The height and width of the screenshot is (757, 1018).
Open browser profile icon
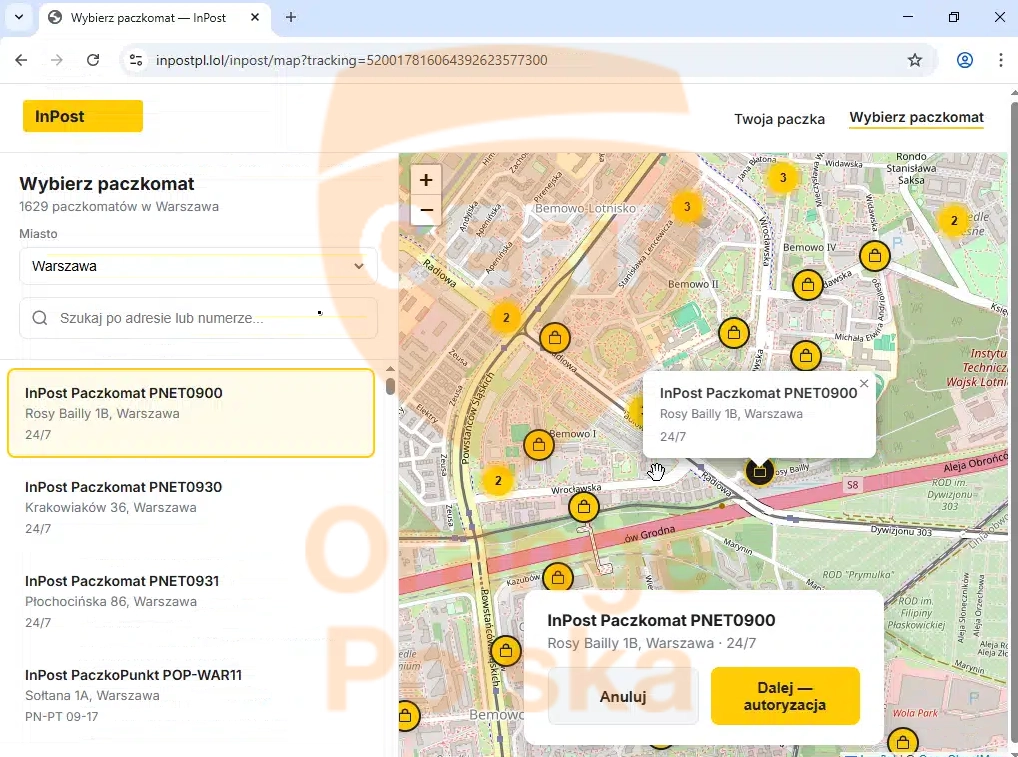(x=965, y=60)
